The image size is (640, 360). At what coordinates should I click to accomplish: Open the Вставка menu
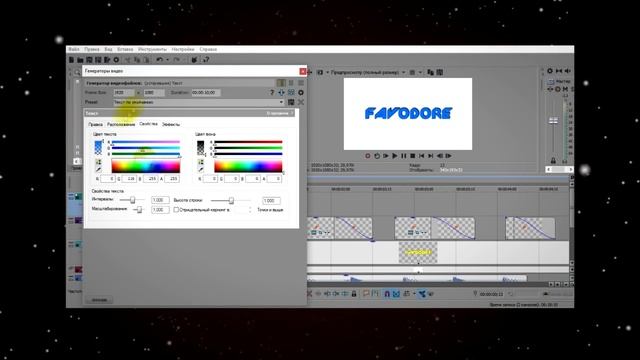(125, 49)
